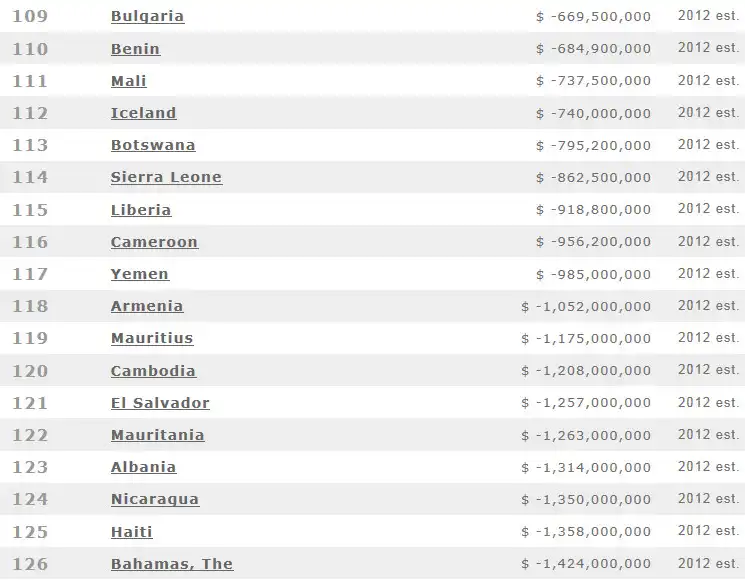This screenshot has height=582, width=745.
Task: Go to the Botswana entry
Action: [153, 145]
